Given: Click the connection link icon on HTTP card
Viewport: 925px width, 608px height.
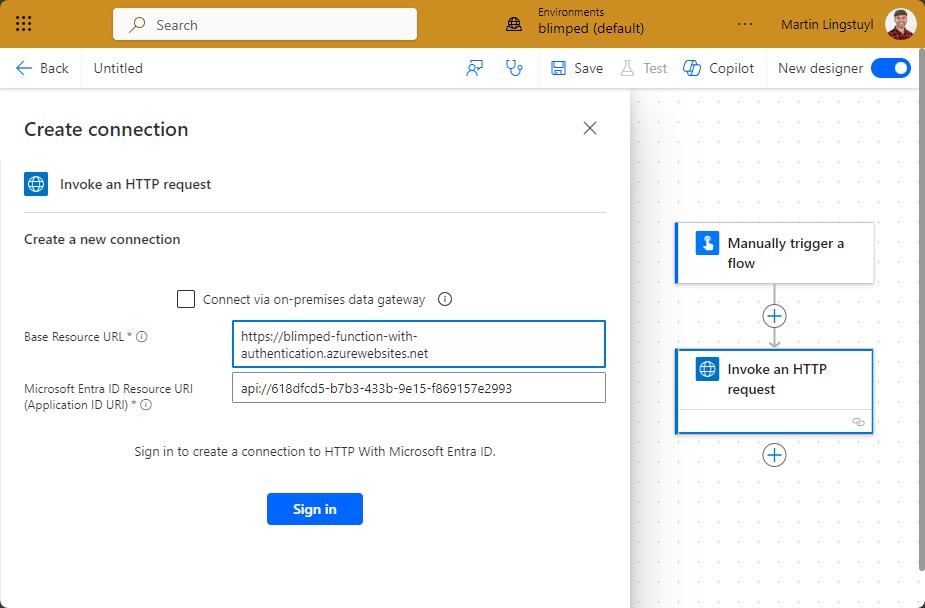Looking at the screenshot, I should 858,422.
